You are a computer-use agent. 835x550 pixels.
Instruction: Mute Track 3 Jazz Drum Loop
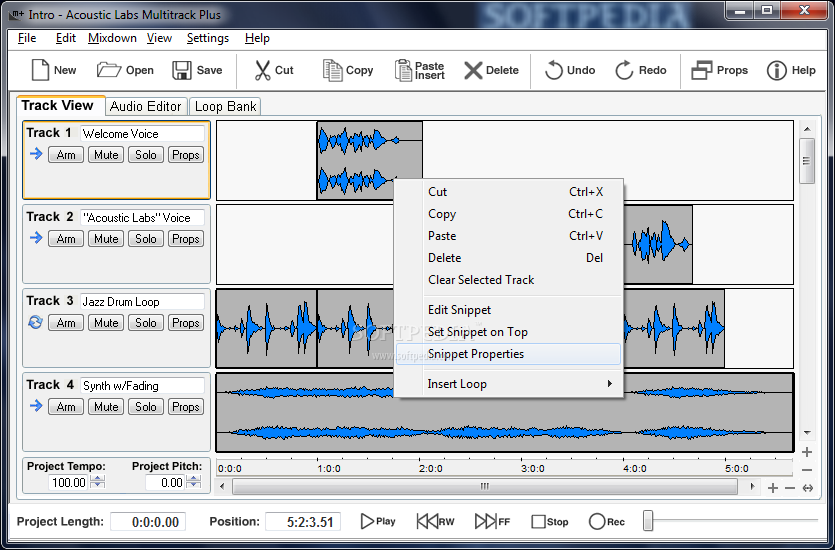coord(106,323)
